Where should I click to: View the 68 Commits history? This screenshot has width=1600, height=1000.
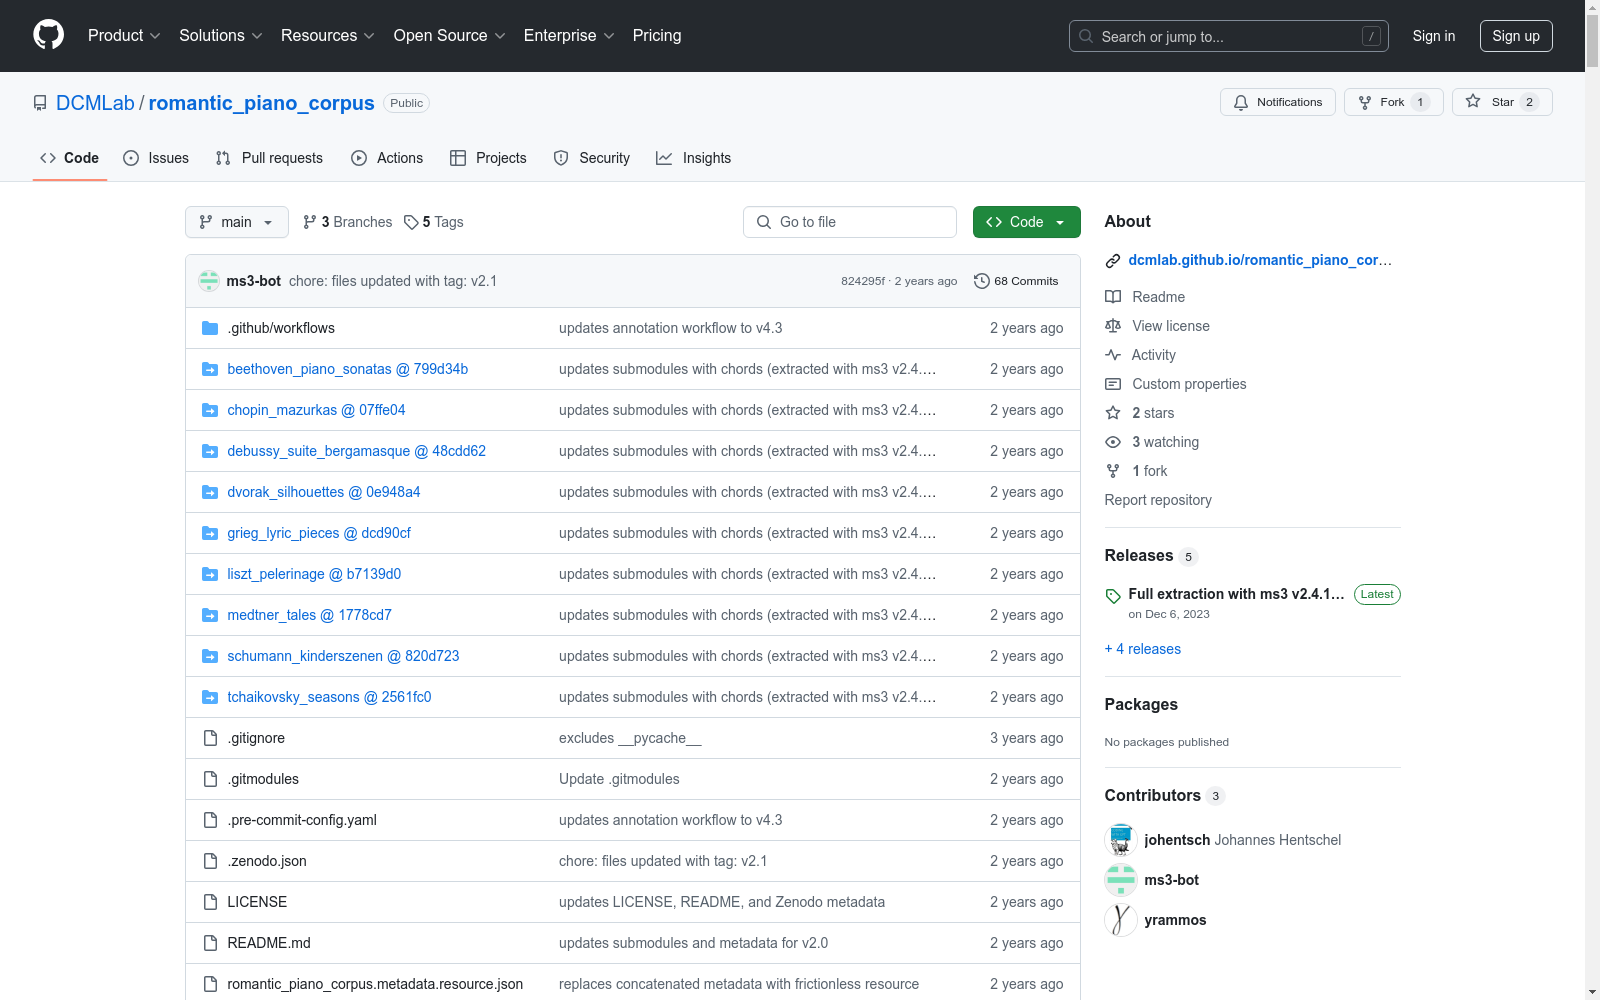pyautogui.click(x=1016, y=281)
